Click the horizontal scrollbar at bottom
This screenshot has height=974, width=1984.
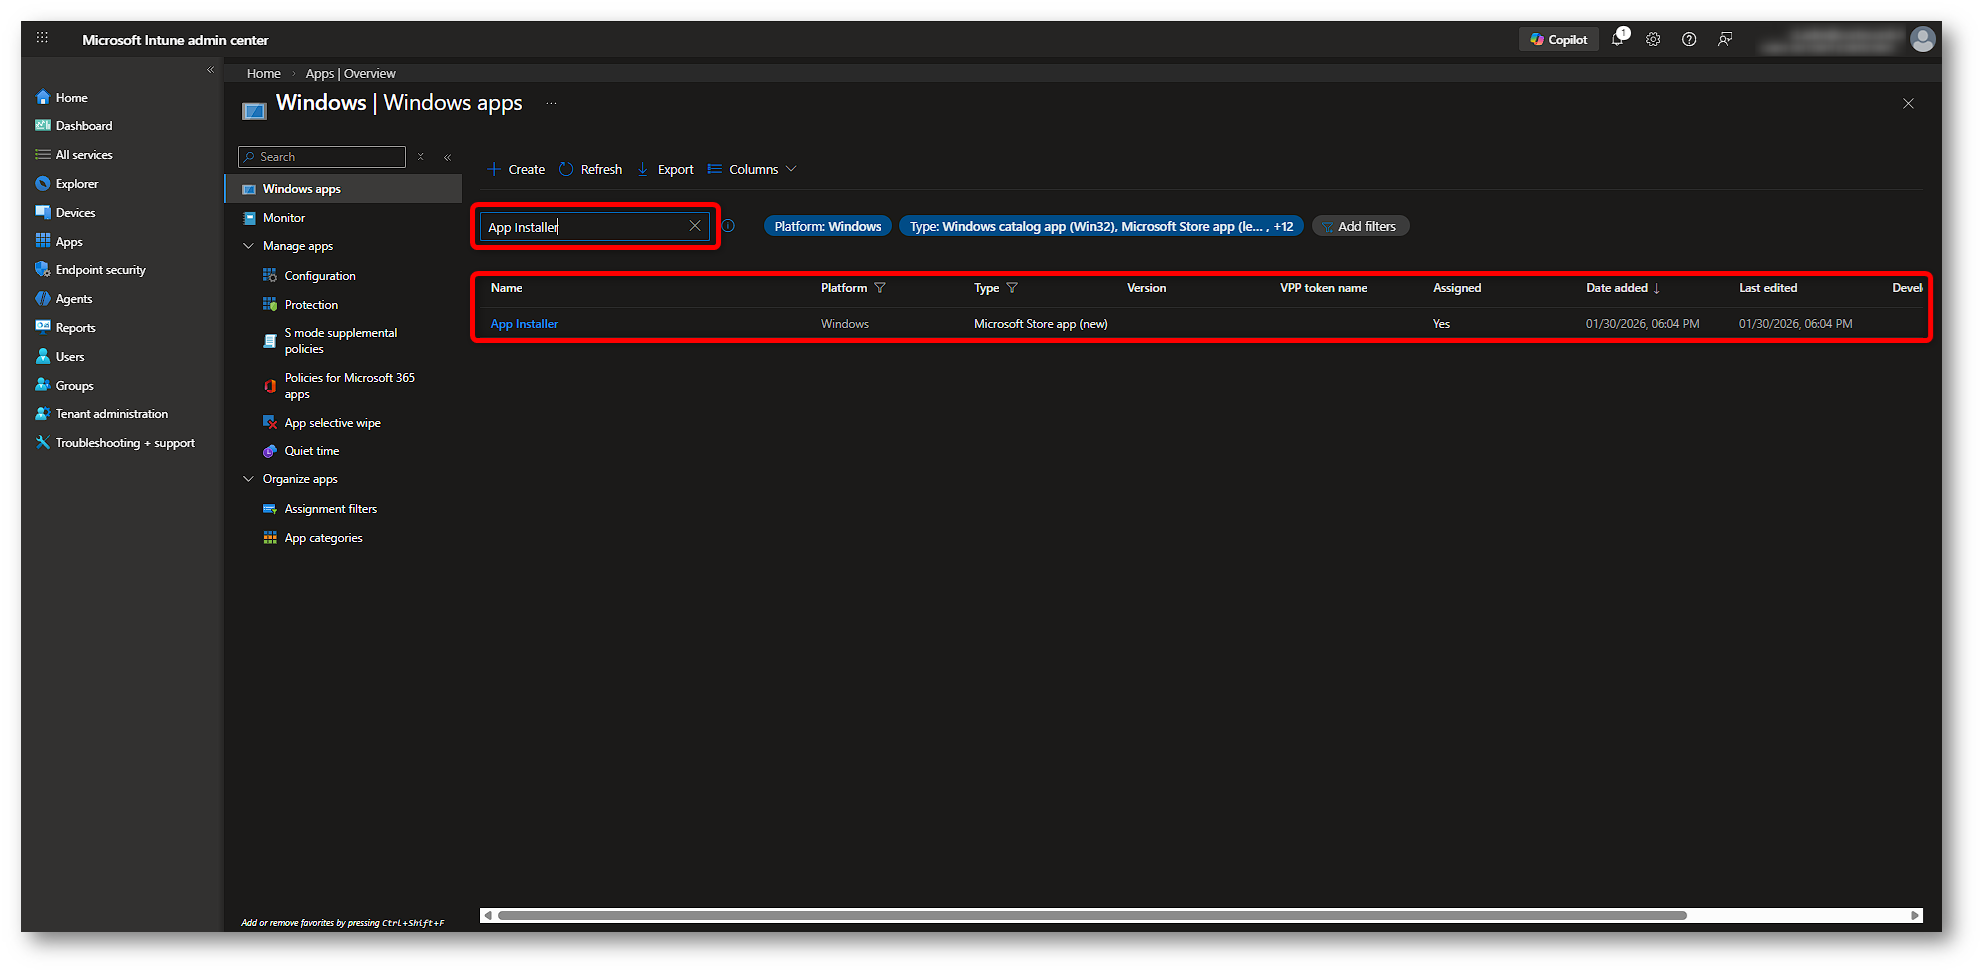(1091, 915)
